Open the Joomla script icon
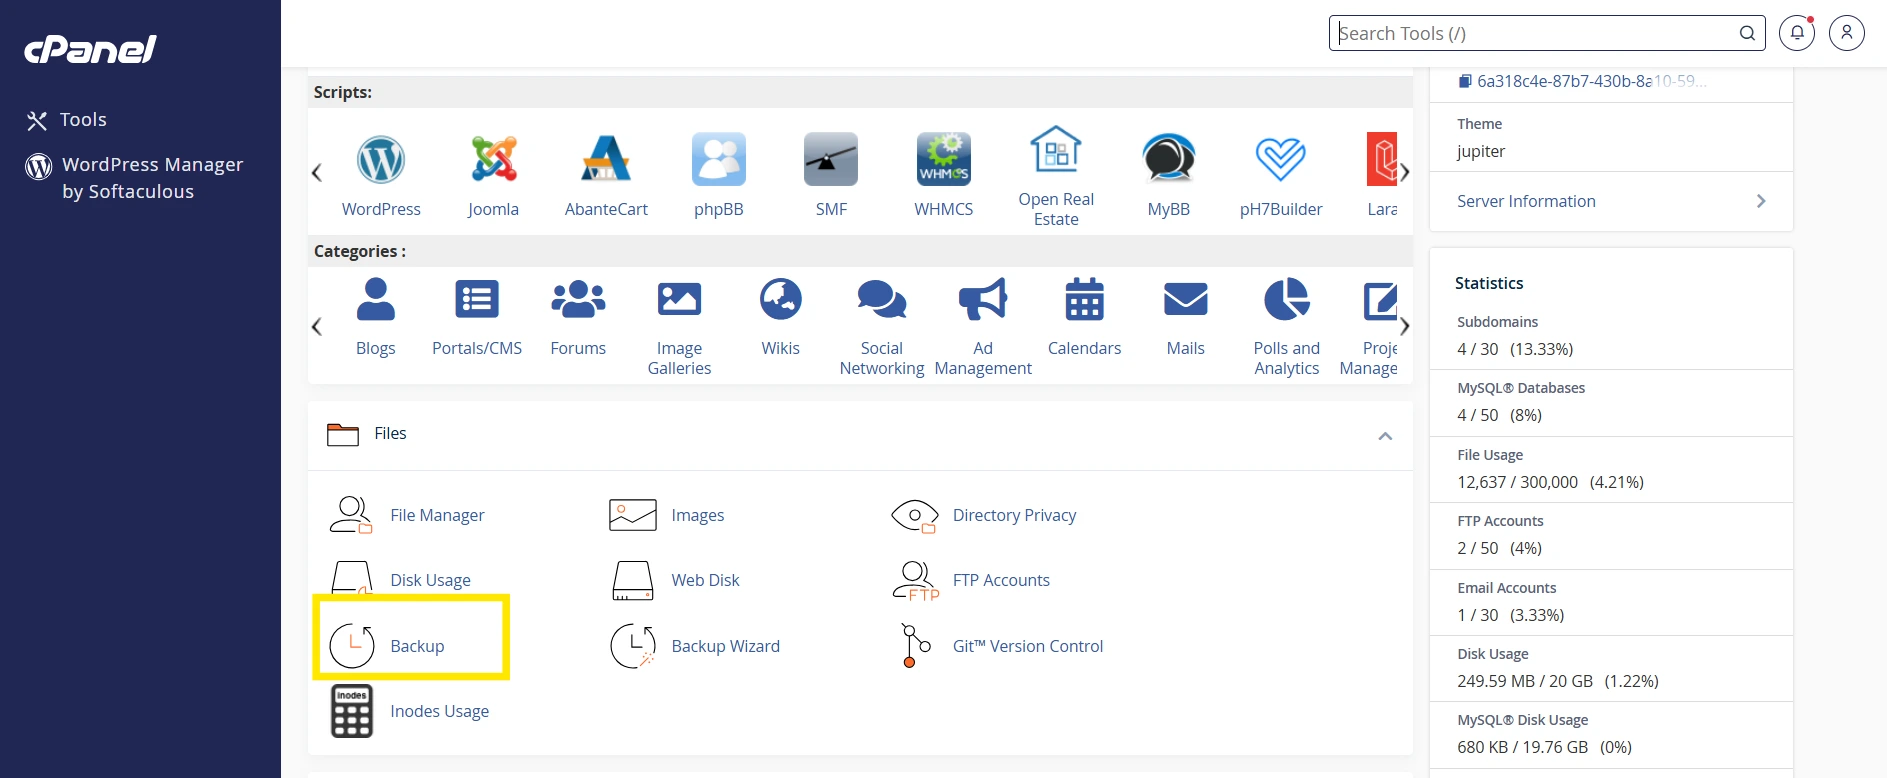Image resolution: width=1887 pixels, height=778 pixels. [x=494, y=159]
